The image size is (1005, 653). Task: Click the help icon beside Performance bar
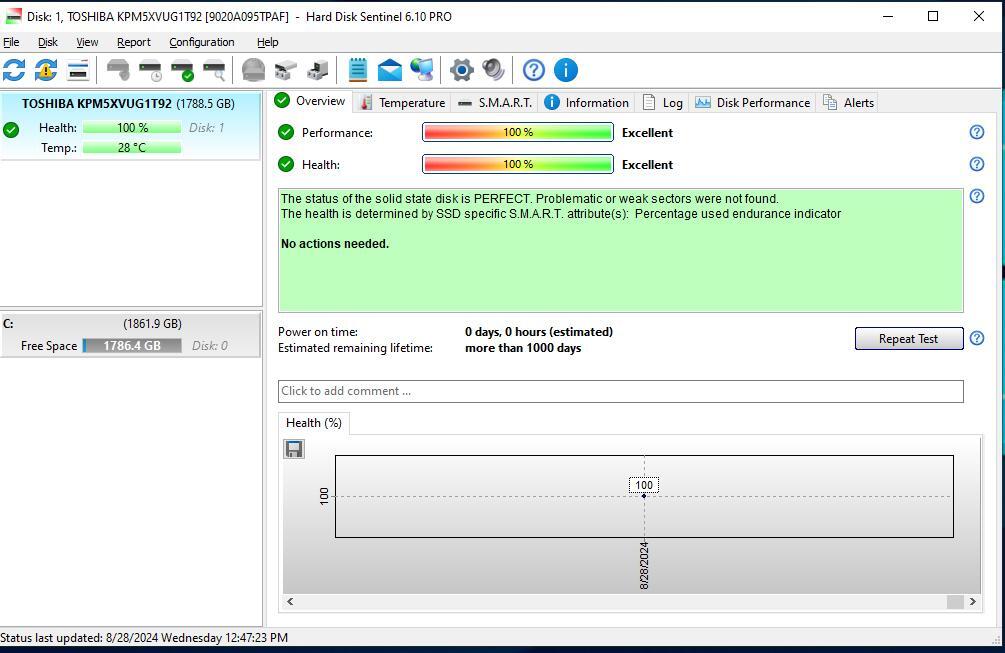(976, 132)
